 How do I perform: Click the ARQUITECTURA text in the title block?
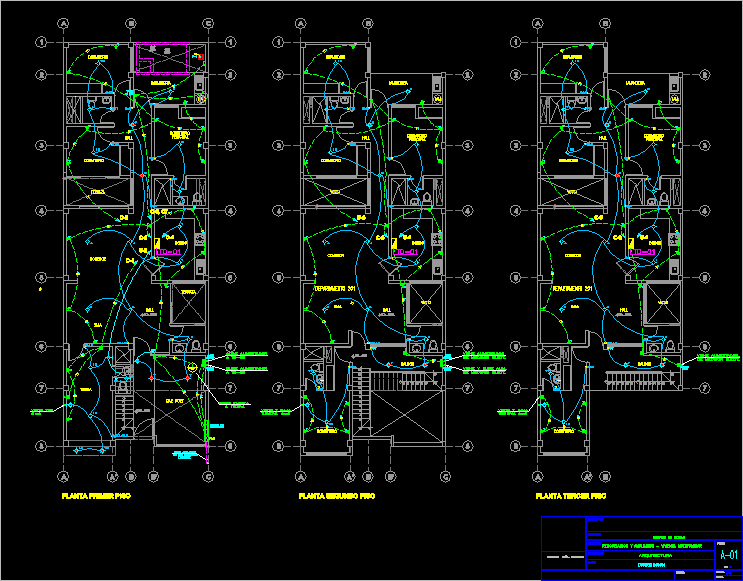click(655, 555)
